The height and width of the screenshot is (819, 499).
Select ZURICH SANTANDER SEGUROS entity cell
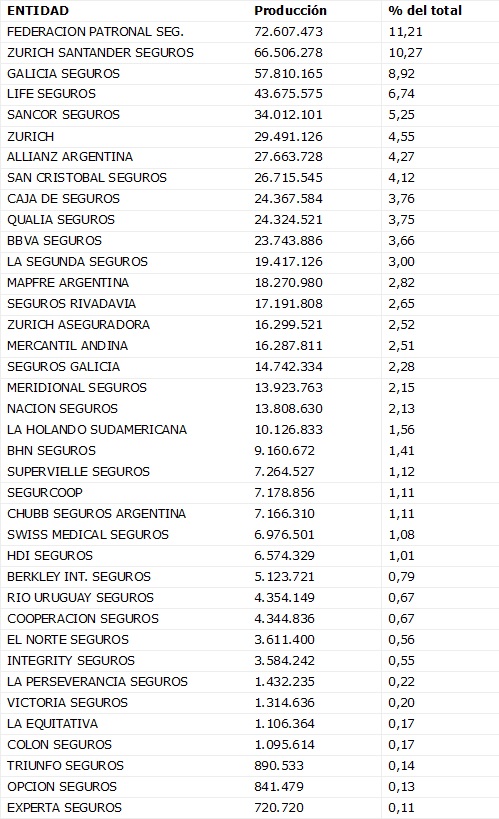(100, 53)
